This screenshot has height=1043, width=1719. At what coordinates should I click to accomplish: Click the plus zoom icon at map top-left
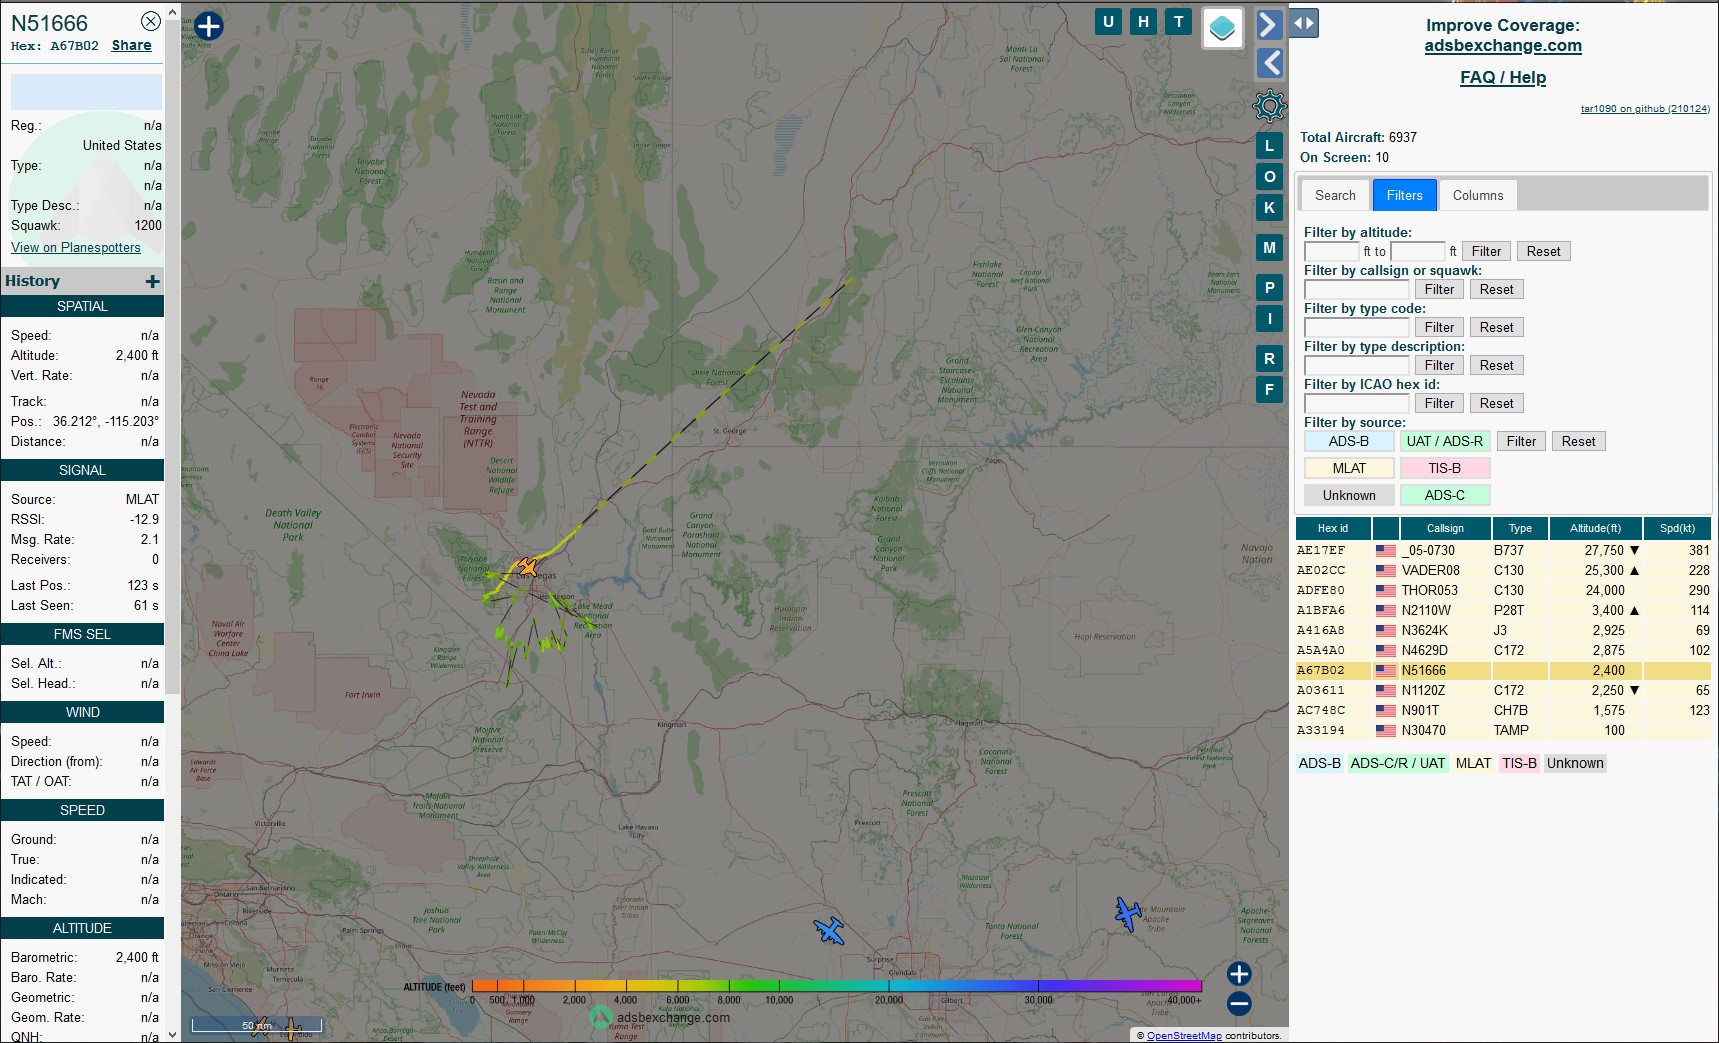pos(208,26)
